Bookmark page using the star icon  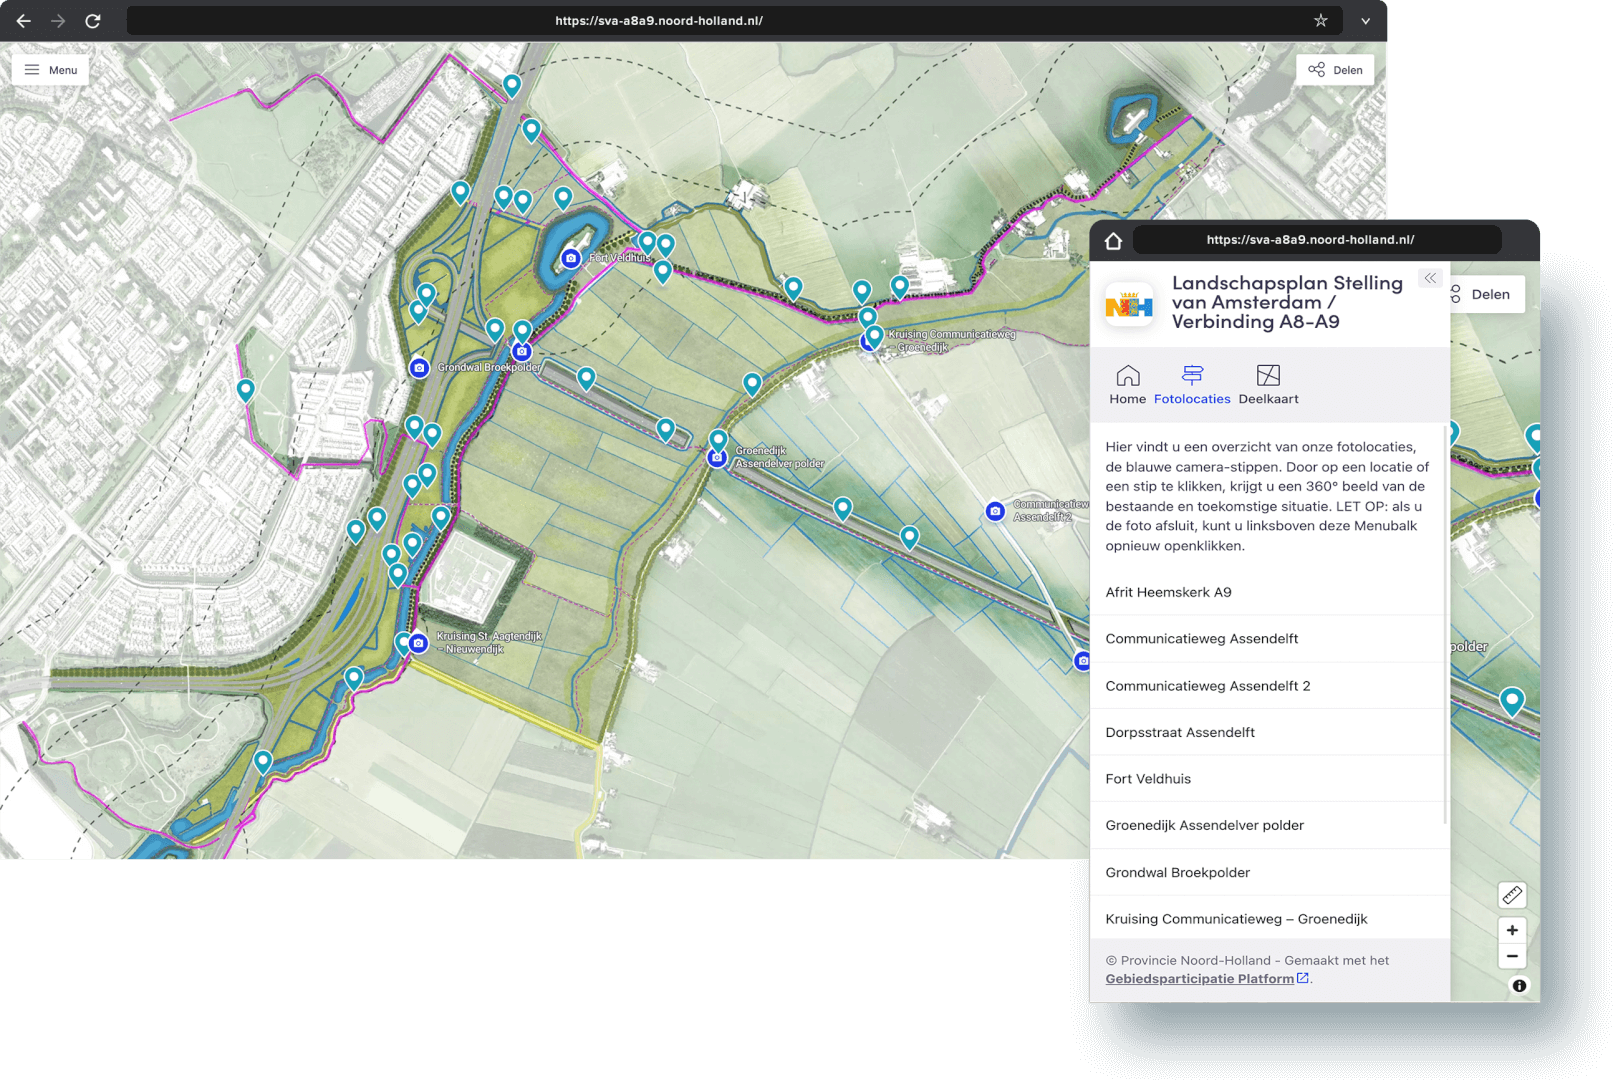pyautogui.click(x=1320, y=21)
